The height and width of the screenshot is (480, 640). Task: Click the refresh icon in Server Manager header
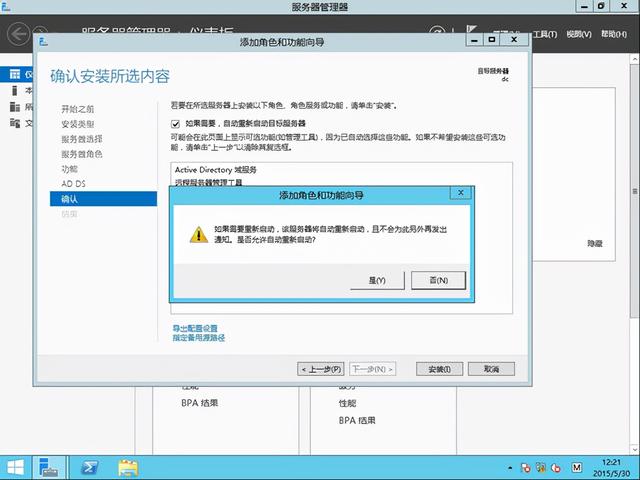coord(437,32)
